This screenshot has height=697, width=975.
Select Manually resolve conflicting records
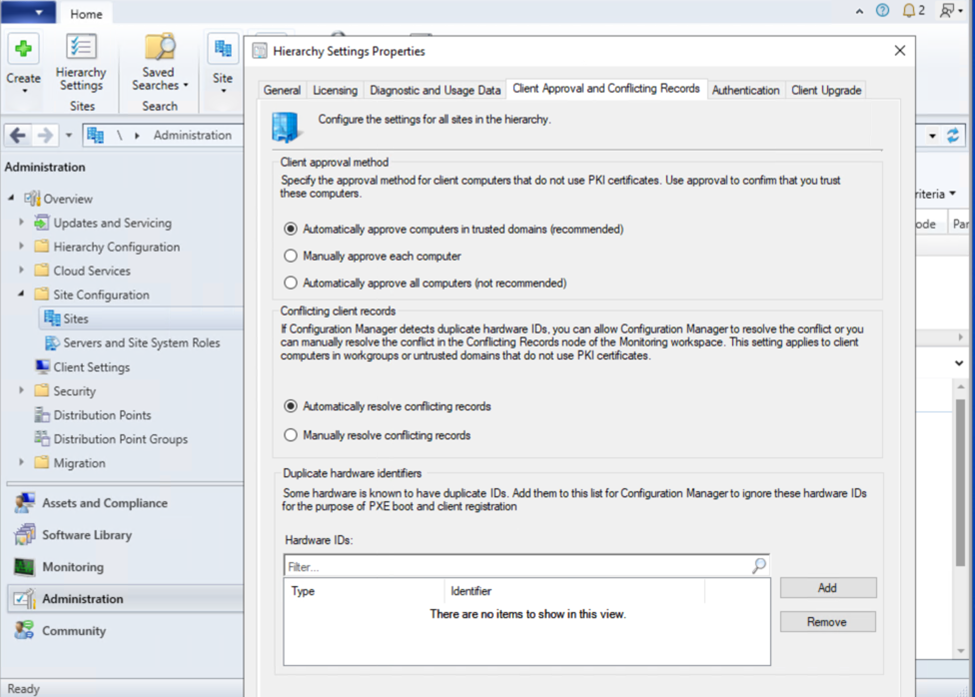pyautogui.click(x=290, y=435)
